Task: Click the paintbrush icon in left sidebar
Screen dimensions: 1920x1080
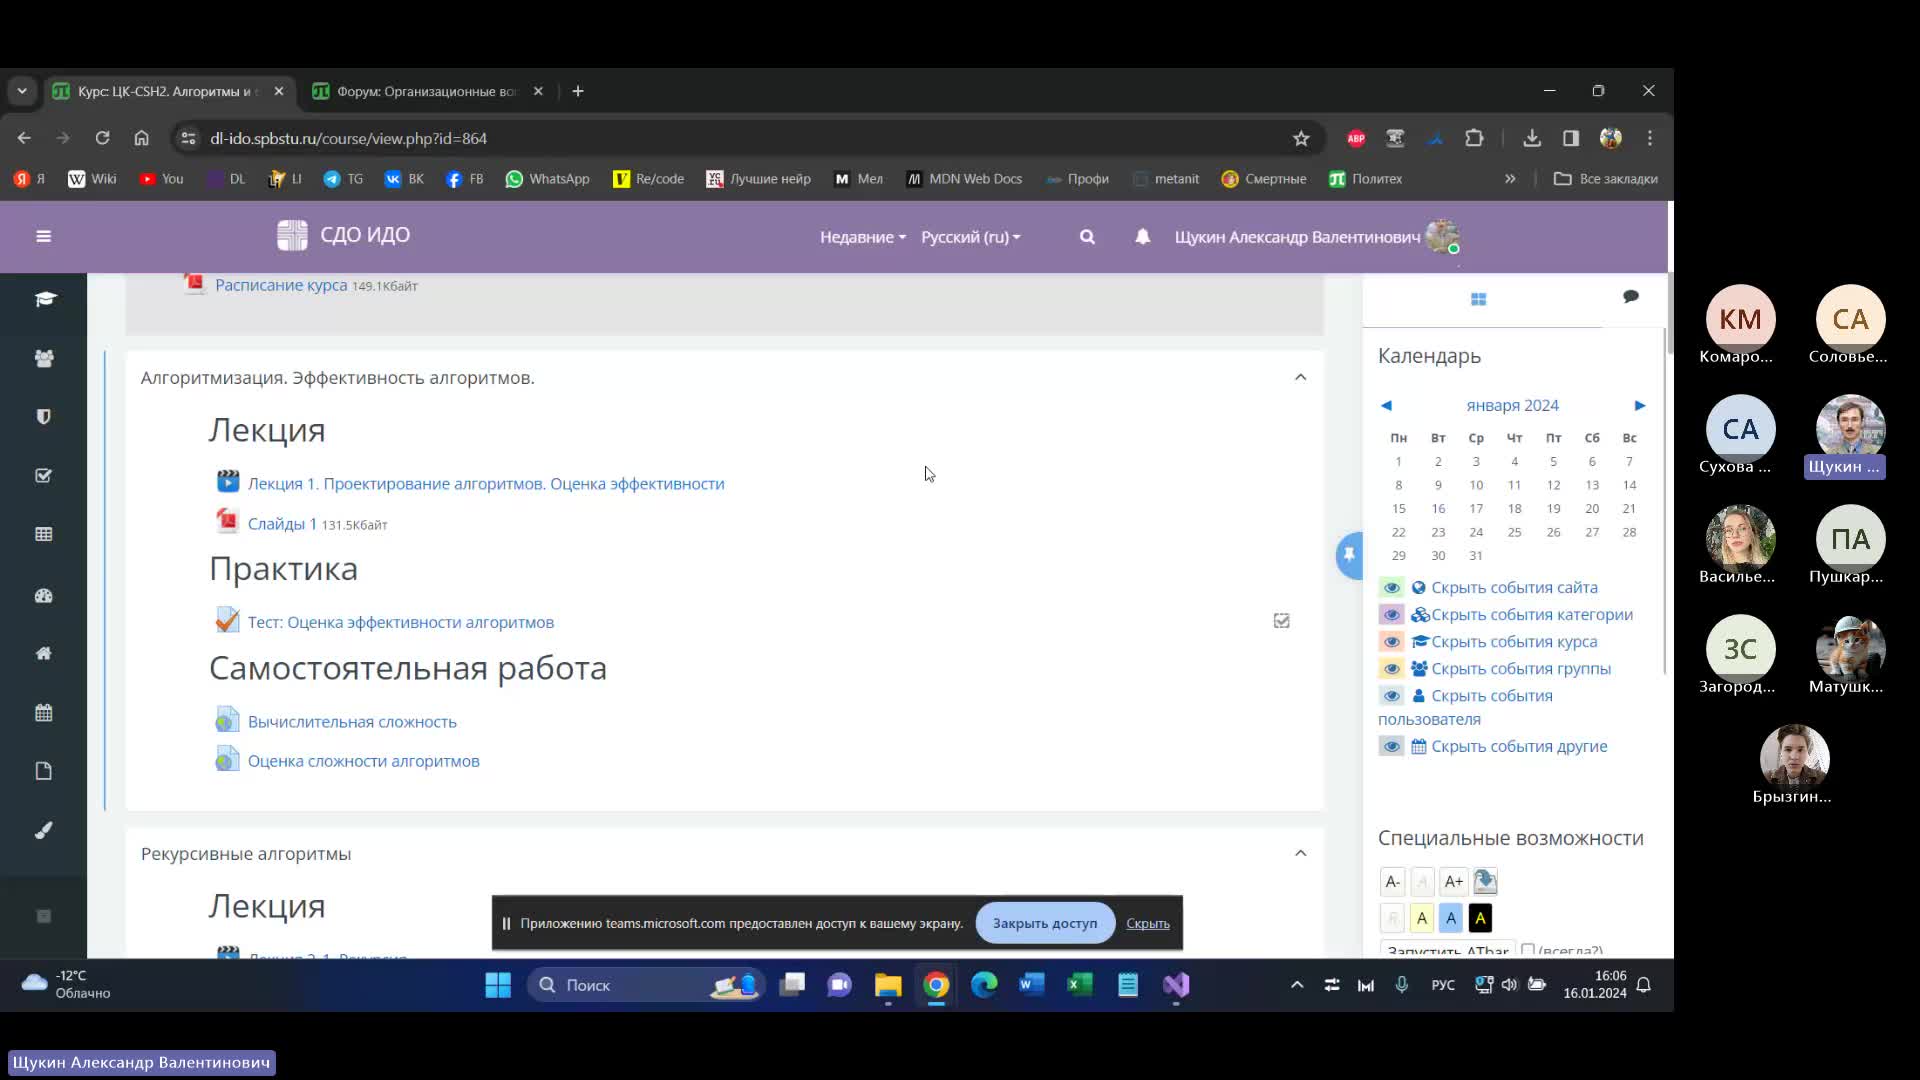Action: point(44,830)
